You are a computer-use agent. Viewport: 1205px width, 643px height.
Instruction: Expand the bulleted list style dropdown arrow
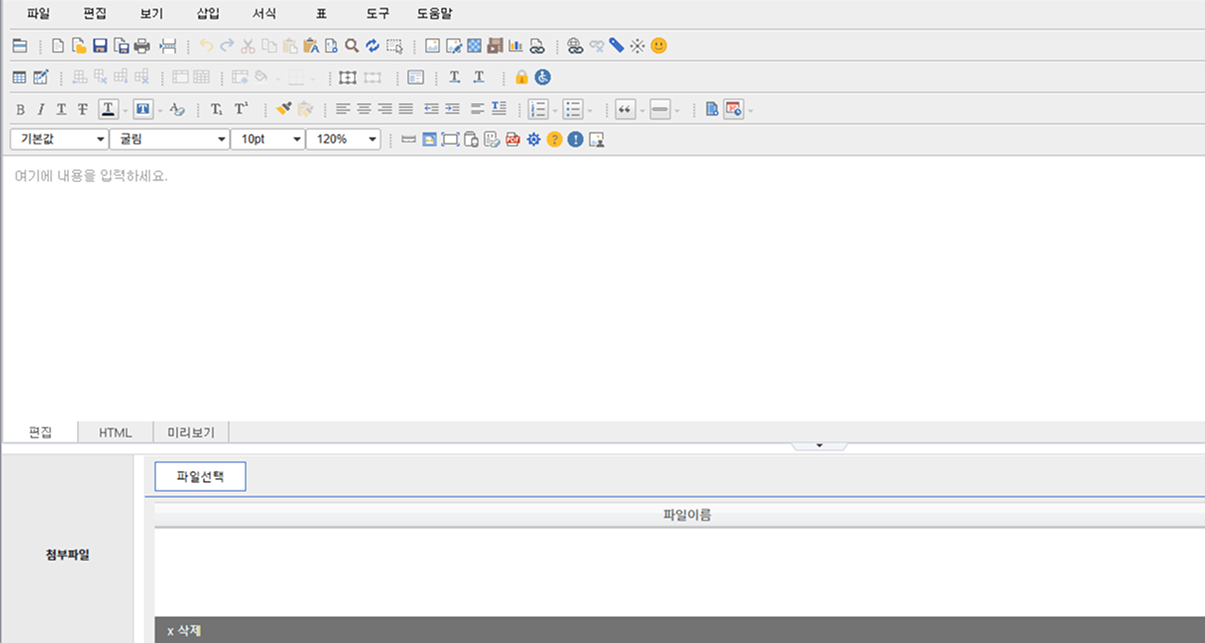pyautogui.click(x=590, y=110)
